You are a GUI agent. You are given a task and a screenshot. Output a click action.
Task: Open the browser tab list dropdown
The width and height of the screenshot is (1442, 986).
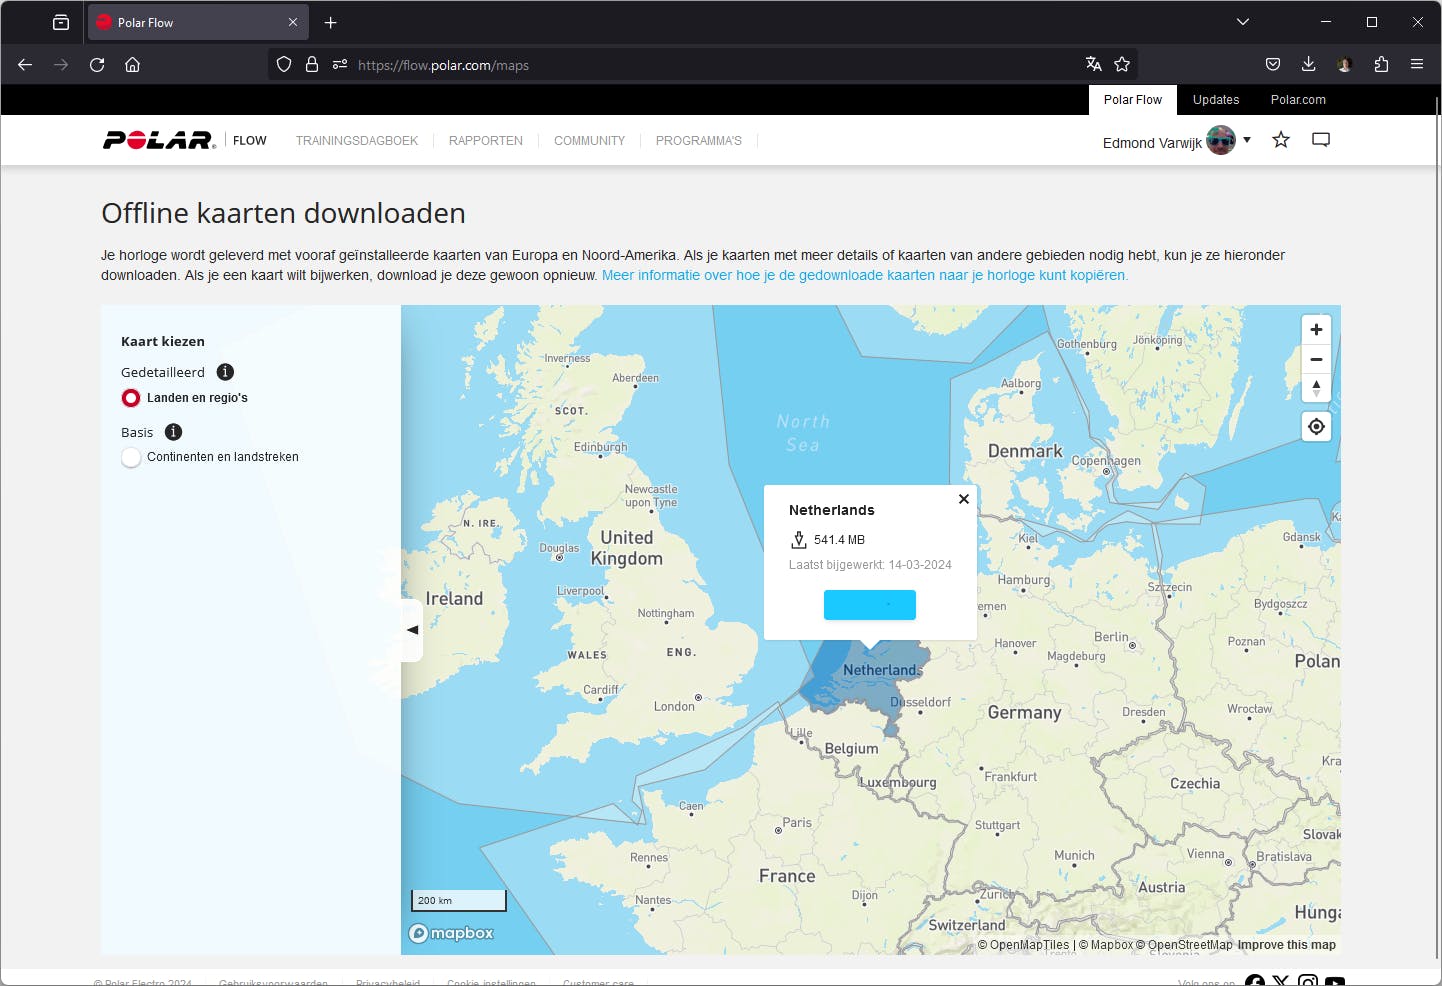click(1243, 22)
